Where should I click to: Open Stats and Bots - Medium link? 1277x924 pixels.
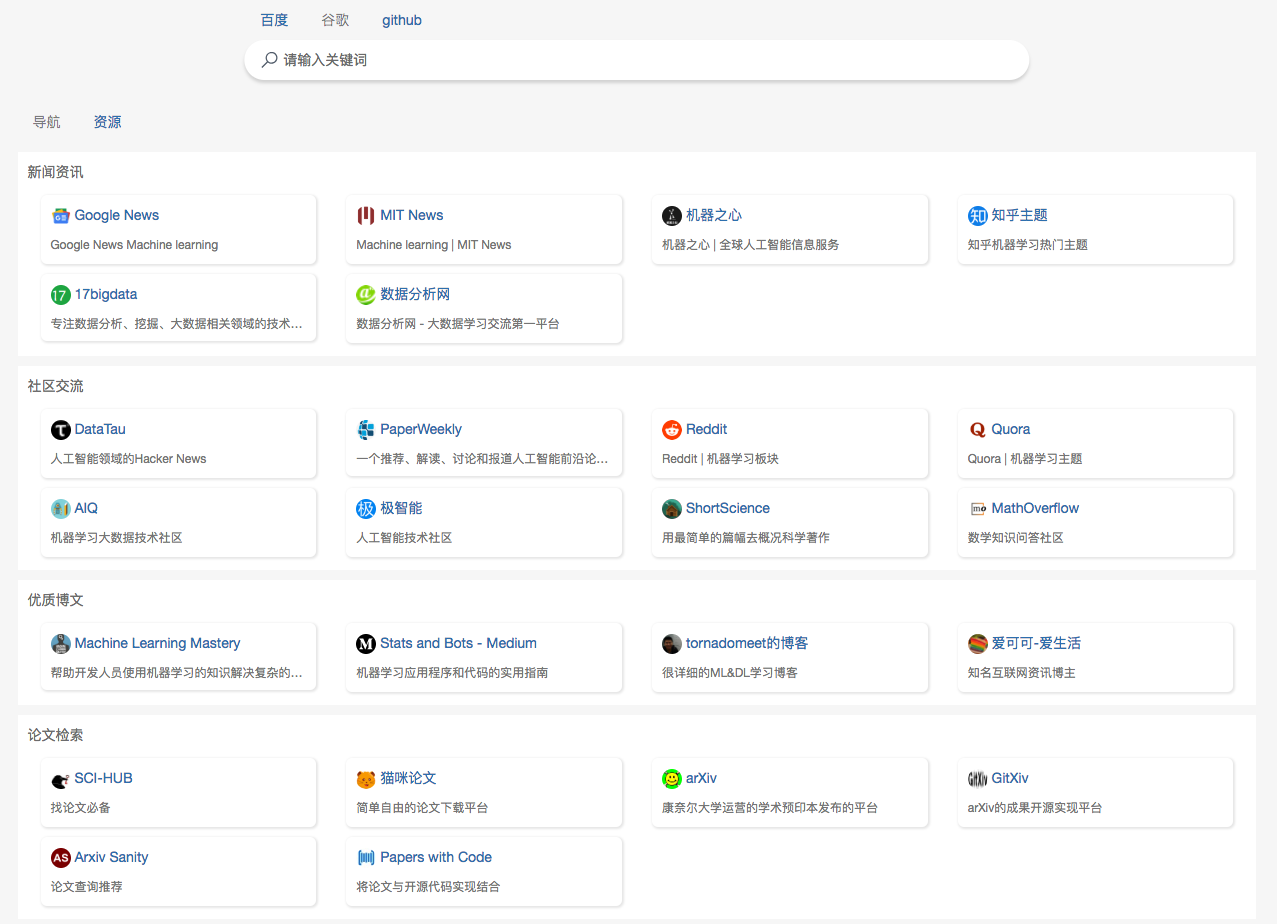pos(459,643)
